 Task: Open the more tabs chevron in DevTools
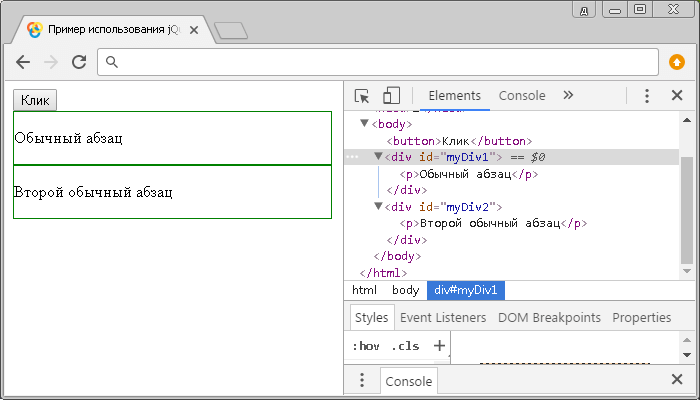(x=568, y=95)
